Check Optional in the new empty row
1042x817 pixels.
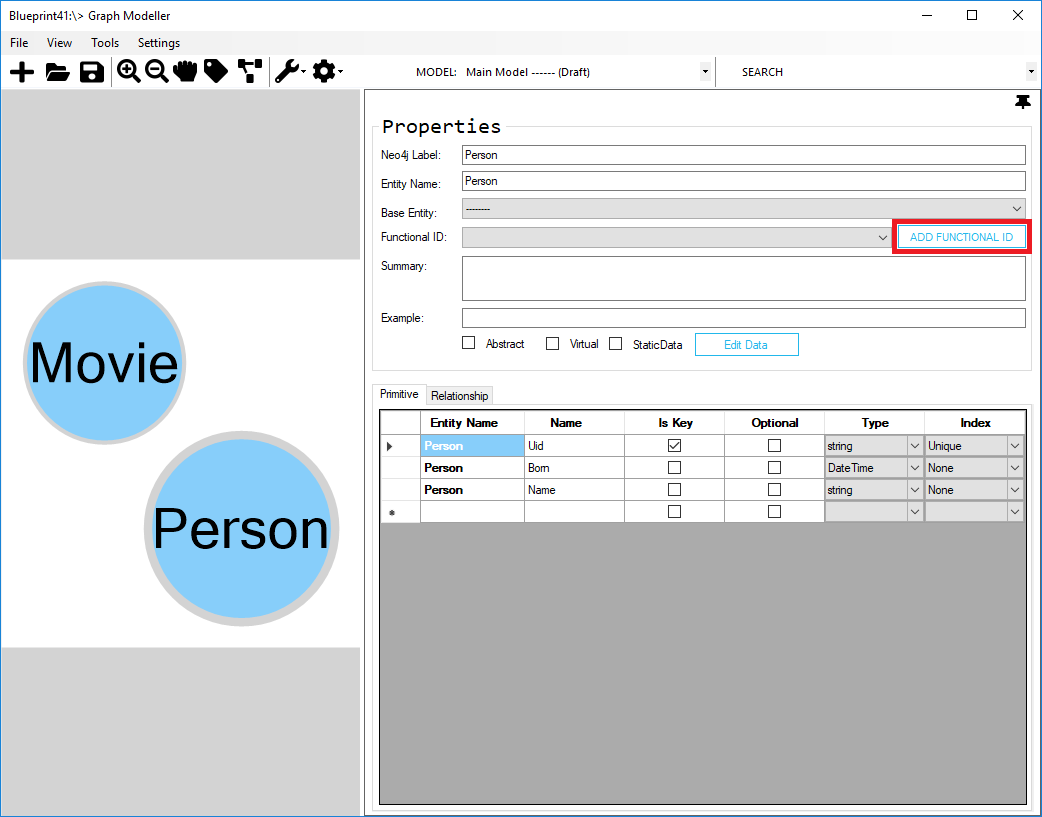[774, 511]
